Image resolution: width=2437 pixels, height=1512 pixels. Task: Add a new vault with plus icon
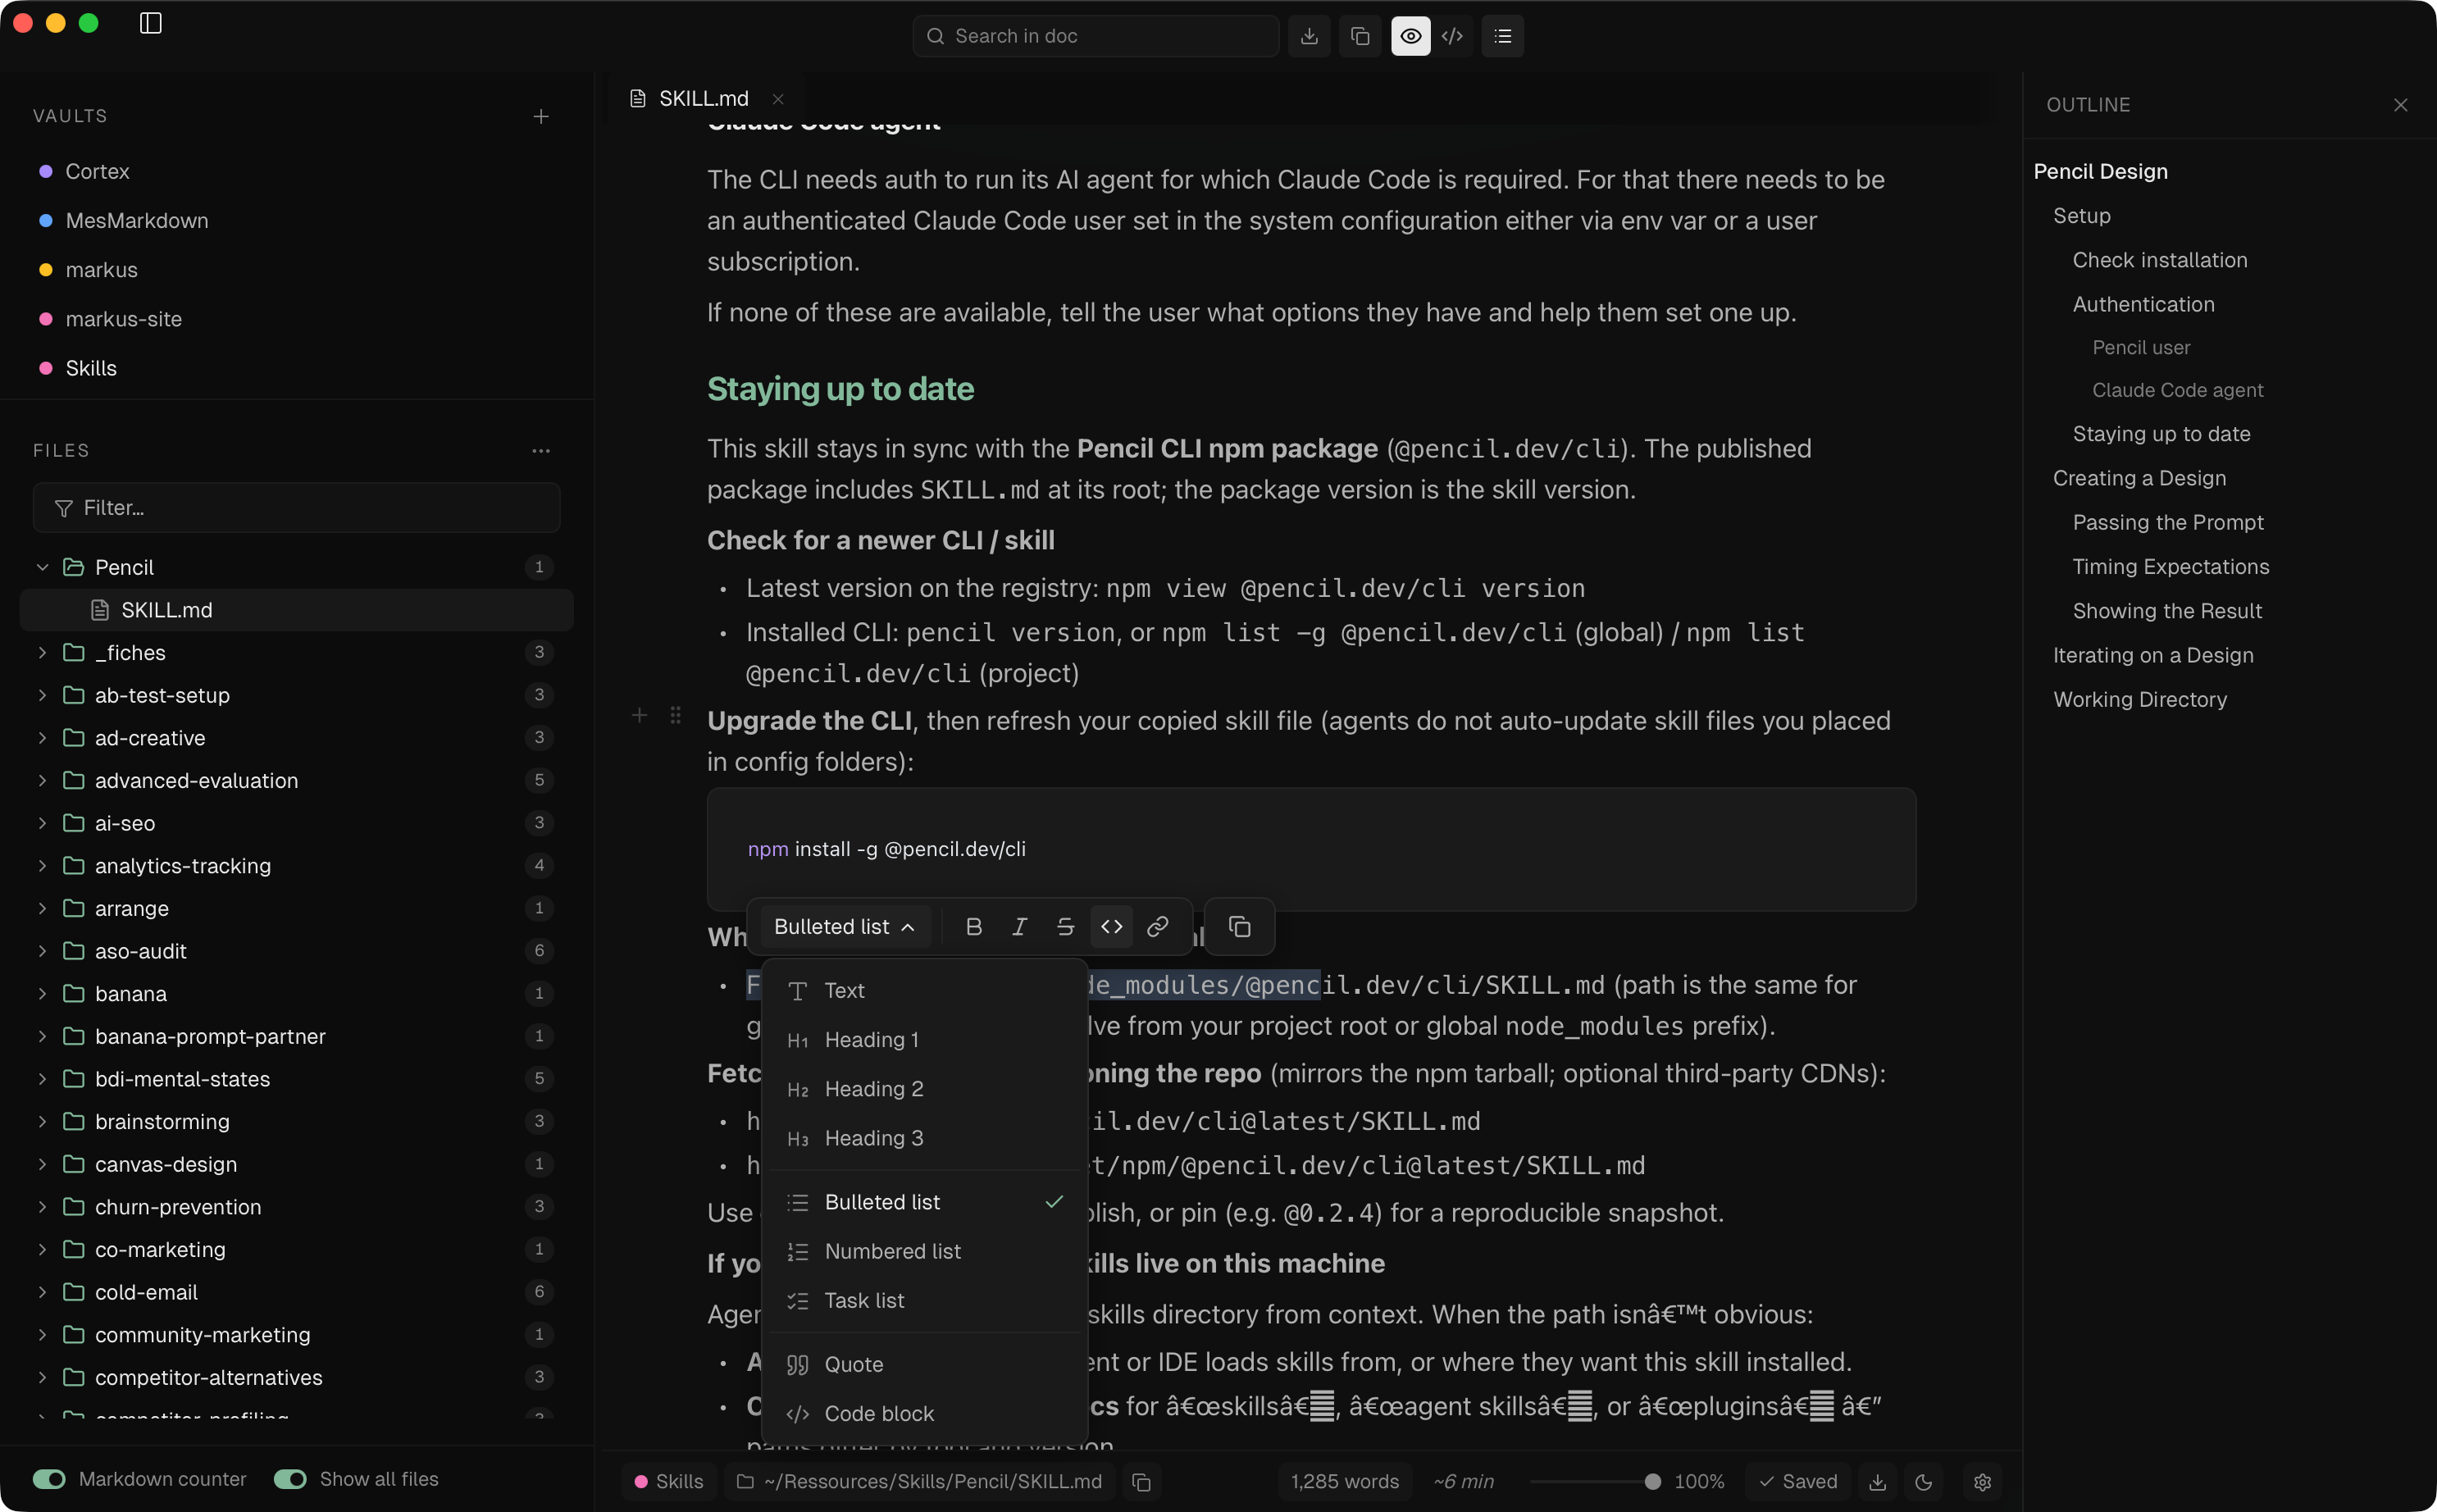tap(541, 116)
